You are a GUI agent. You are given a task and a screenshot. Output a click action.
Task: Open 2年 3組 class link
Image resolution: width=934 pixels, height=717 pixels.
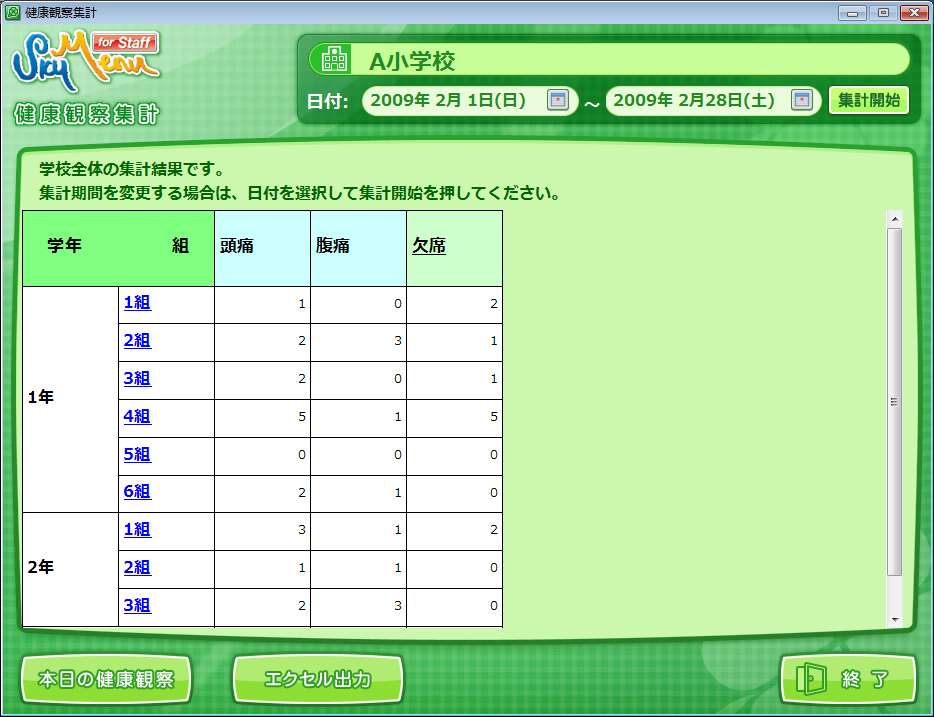tap(137, 606)
